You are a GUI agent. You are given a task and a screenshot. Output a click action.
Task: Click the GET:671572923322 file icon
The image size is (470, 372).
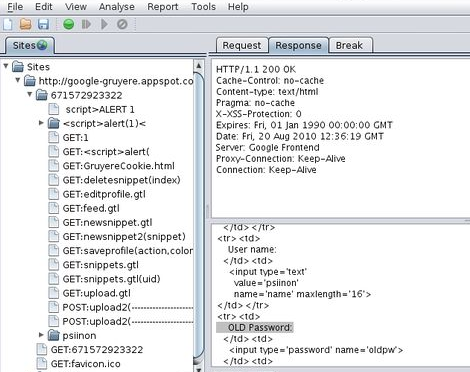42,349
